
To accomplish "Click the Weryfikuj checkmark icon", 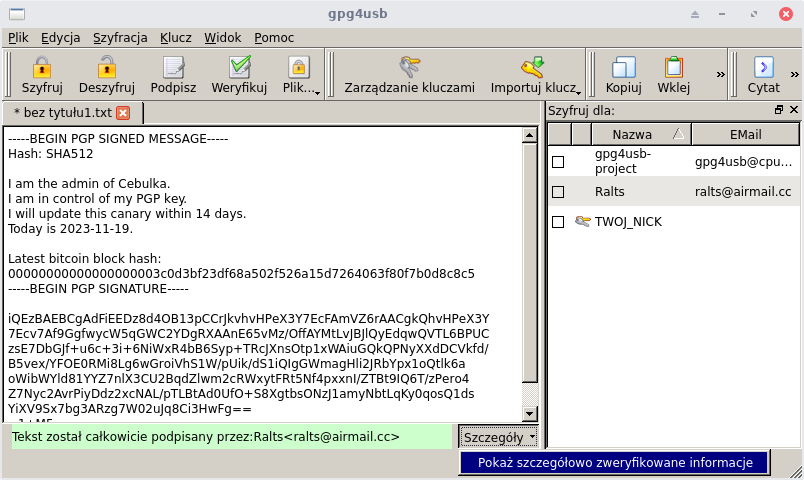I will point(239,67).
